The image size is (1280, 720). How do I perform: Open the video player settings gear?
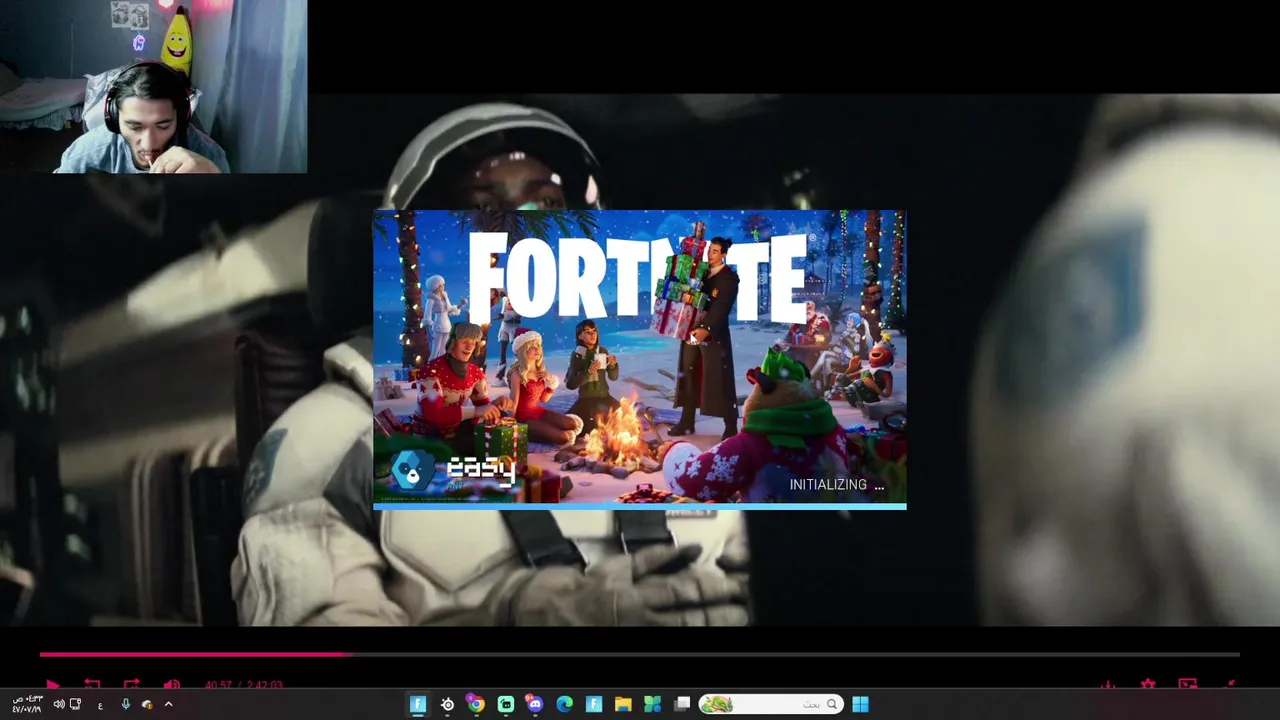pos(1148,685)
